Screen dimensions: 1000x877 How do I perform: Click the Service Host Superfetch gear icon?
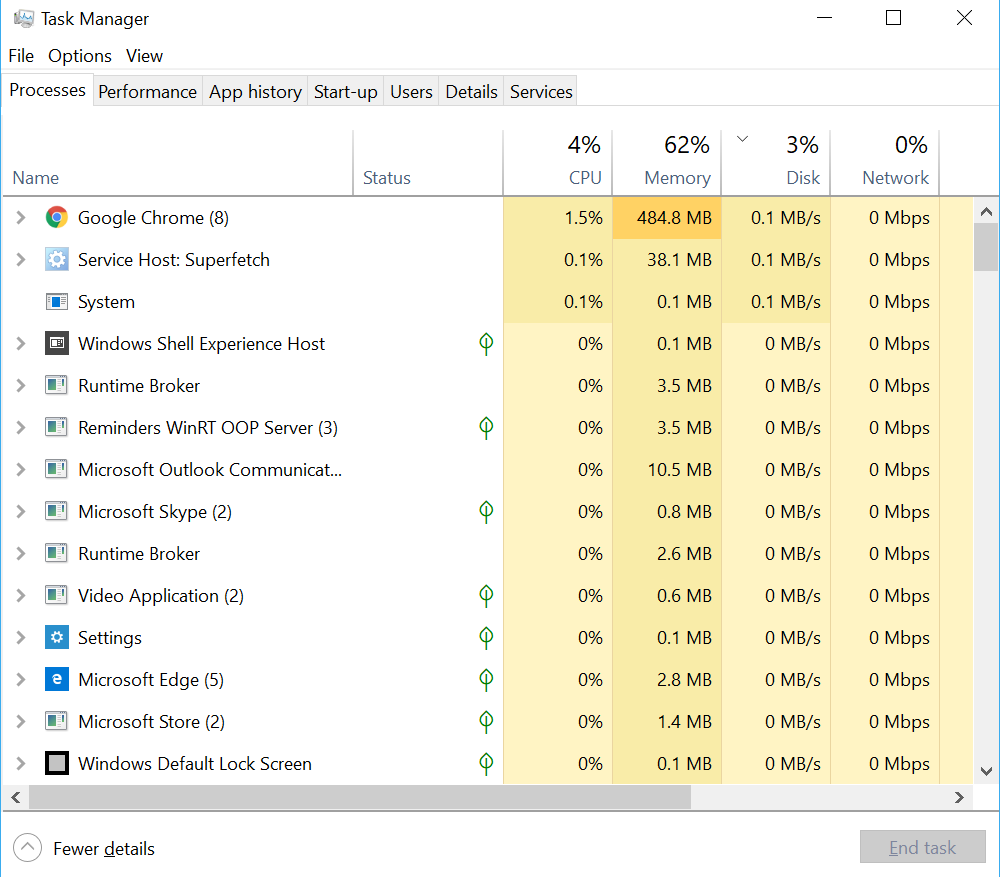coord(56,259)
